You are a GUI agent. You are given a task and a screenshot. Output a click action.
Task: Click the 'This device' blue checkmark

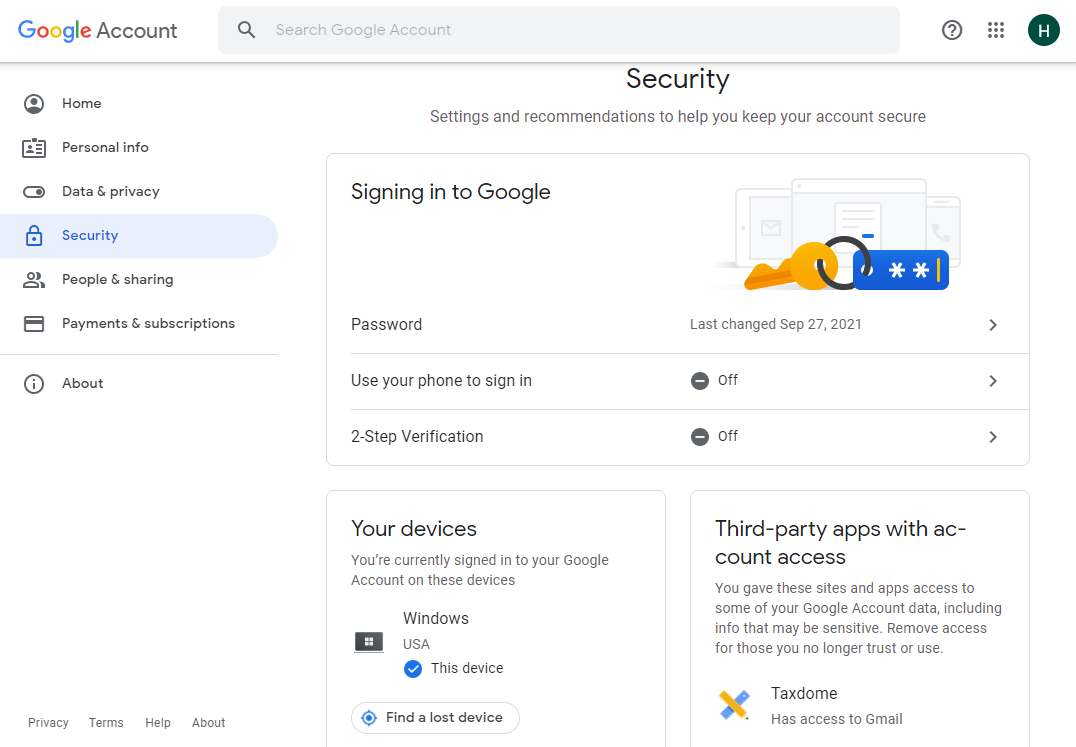413,669
